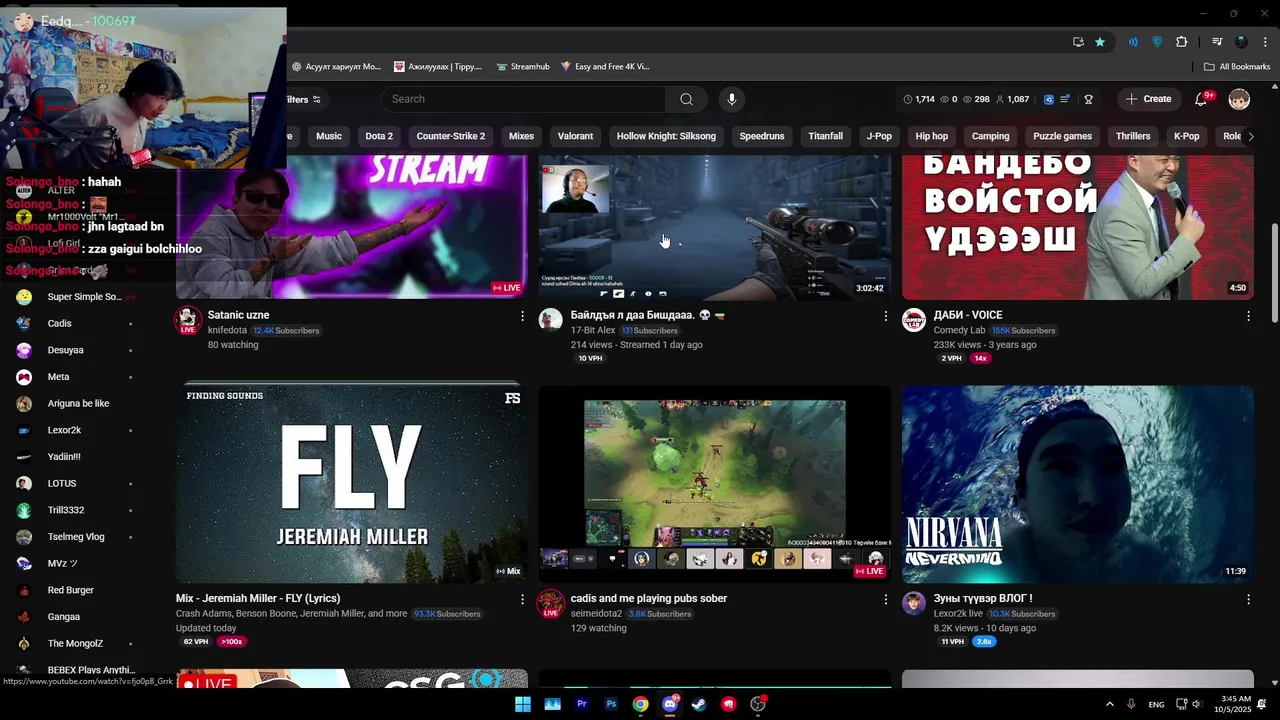Open Comedy Lab channel avatar
Screen dimensions: 1280x720
click(x=914, y=320)
